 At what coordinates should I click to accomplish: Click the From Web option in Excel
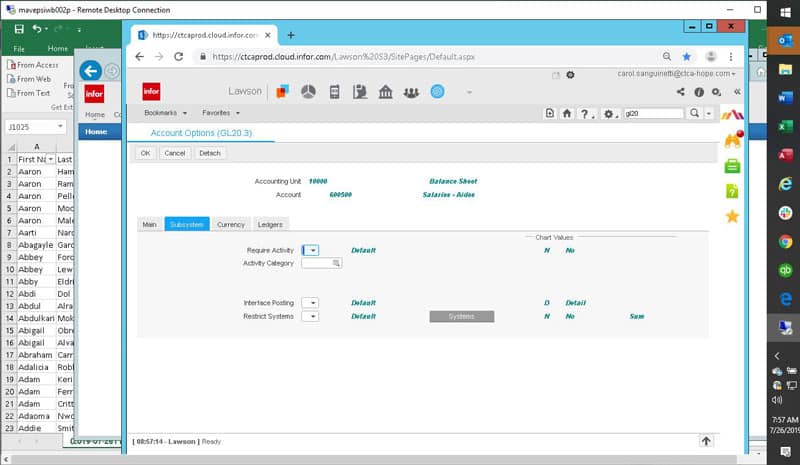(29, 79)
